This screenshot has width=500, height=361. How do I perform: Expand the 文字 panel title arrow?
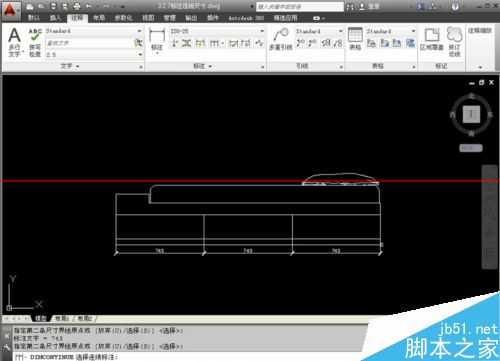click(78, 66)
